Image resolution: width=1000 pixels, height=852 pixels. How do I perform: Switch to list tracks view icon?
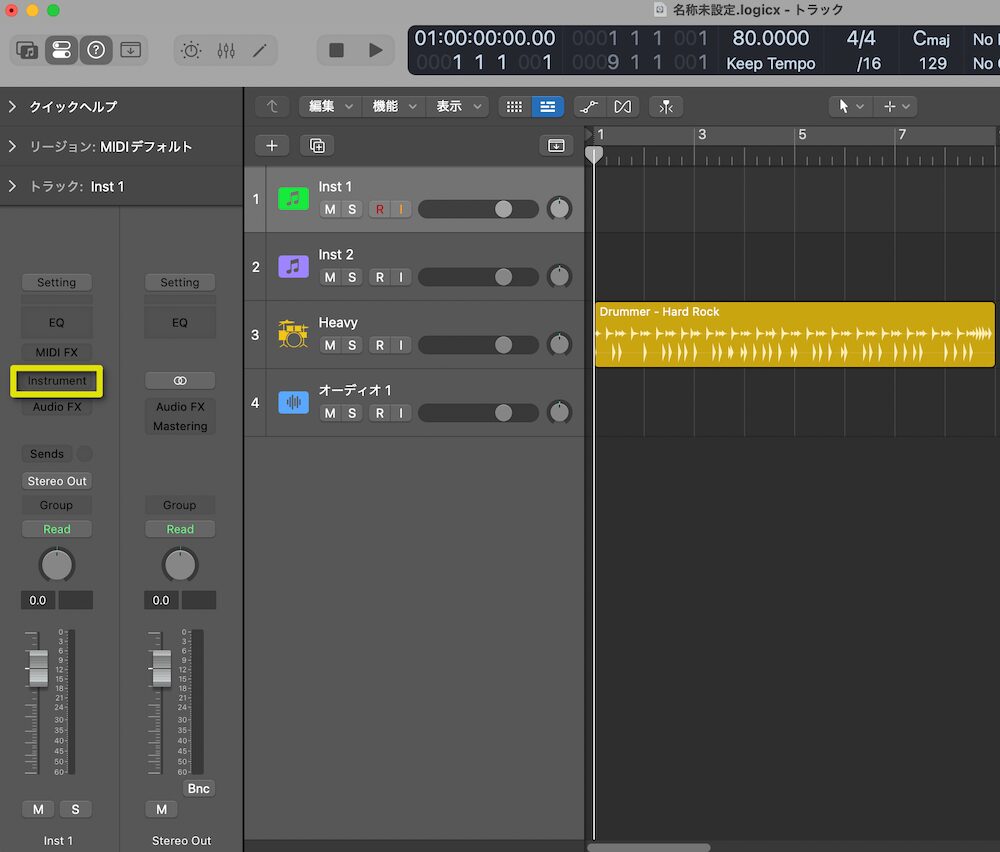click(547, 106)
